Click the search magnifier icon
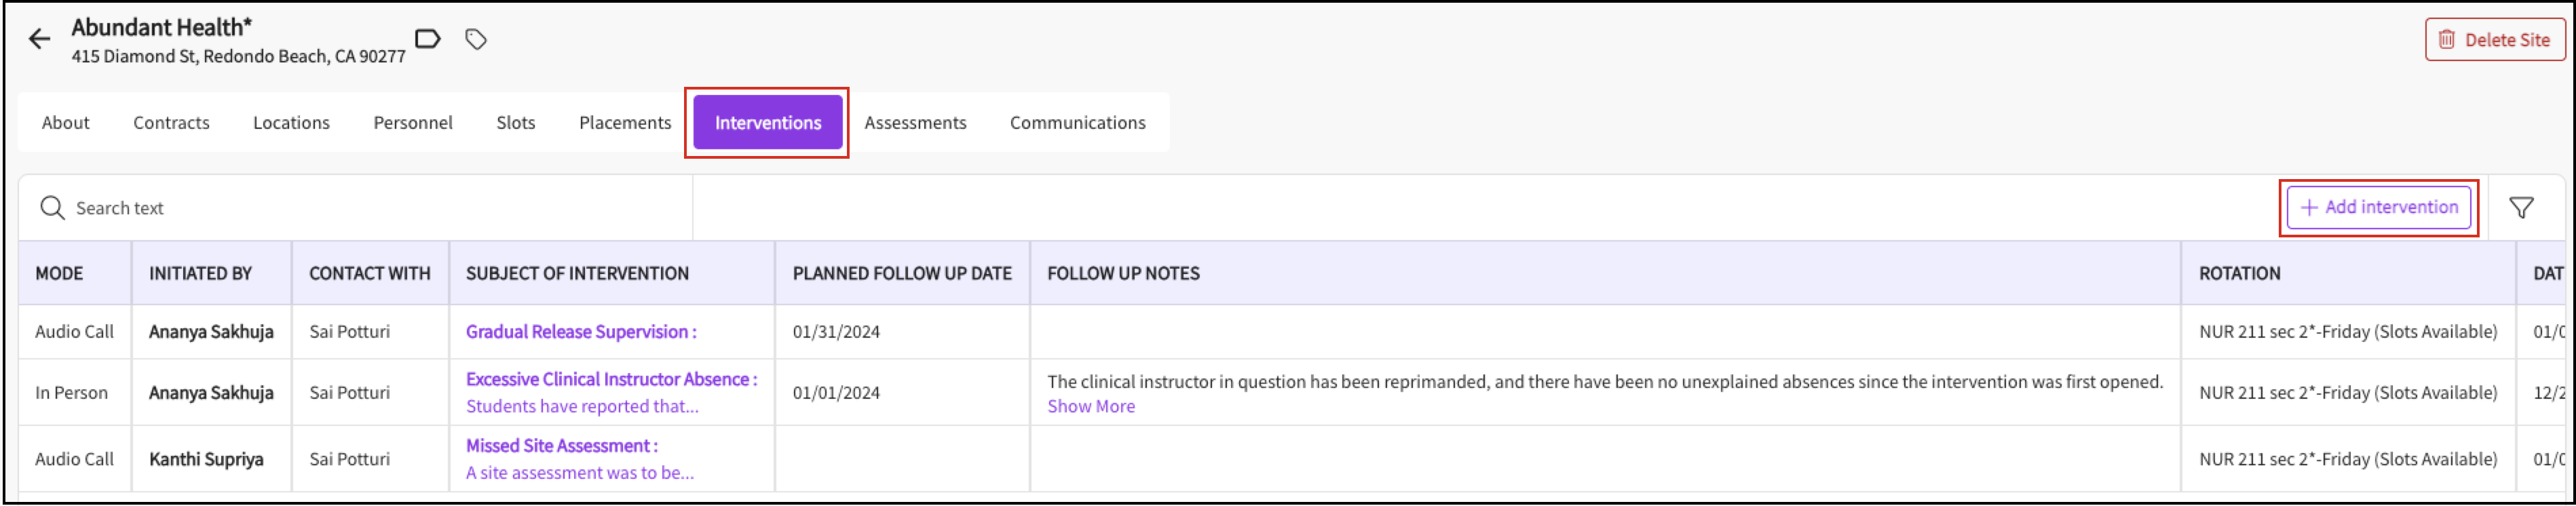The image size is (2576, 506). coord(52,208)
